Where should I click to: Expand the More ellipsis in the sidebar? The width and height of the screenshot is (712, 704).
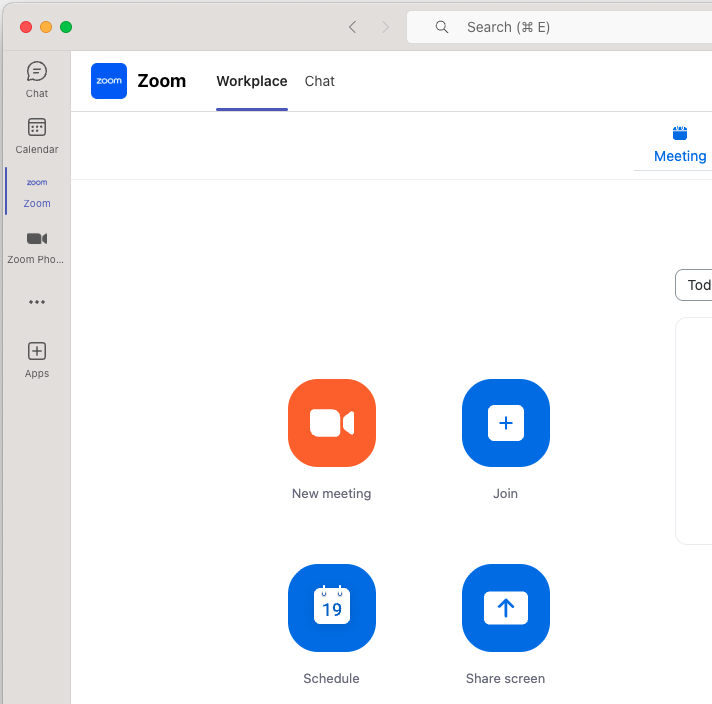coord(37,302)
